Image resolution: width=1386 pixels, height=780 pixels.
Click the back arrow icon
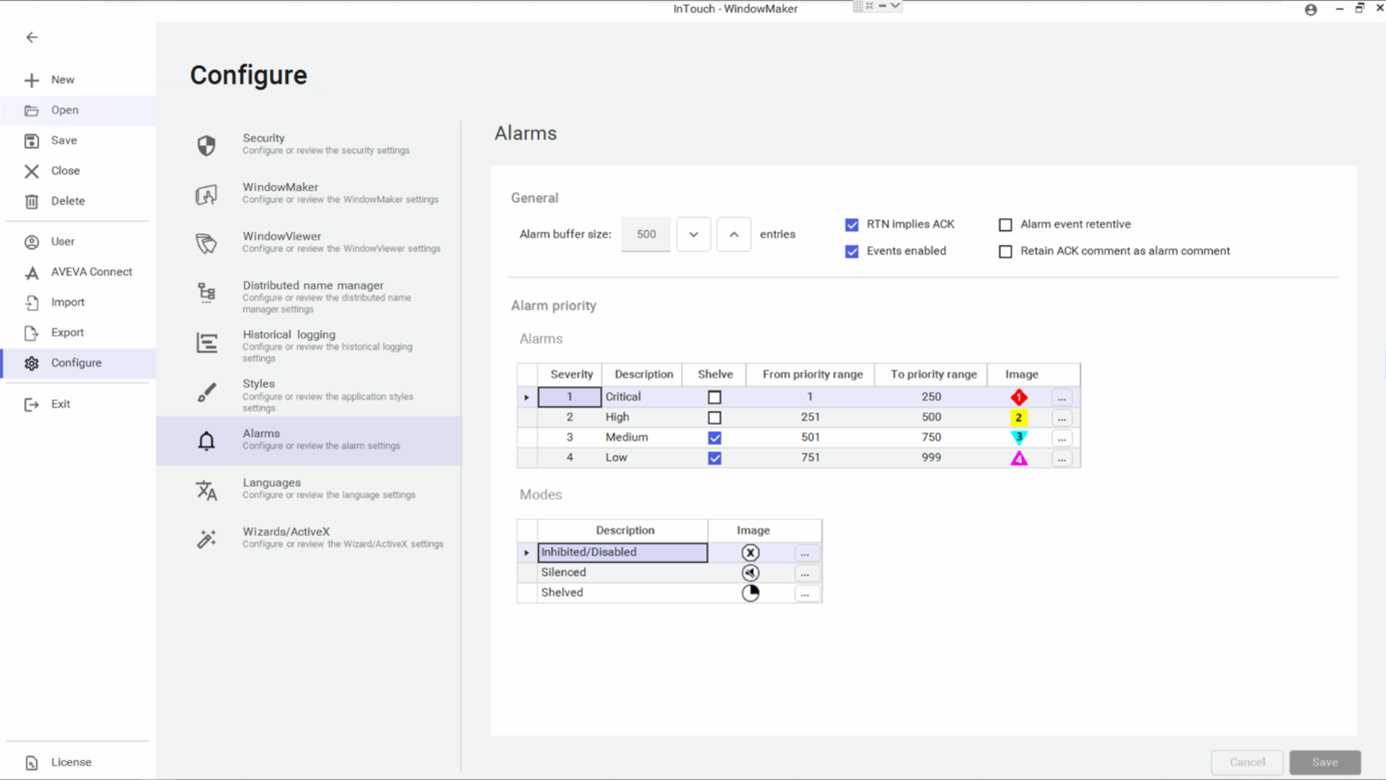pyautogui.click(x=32, y=37)
